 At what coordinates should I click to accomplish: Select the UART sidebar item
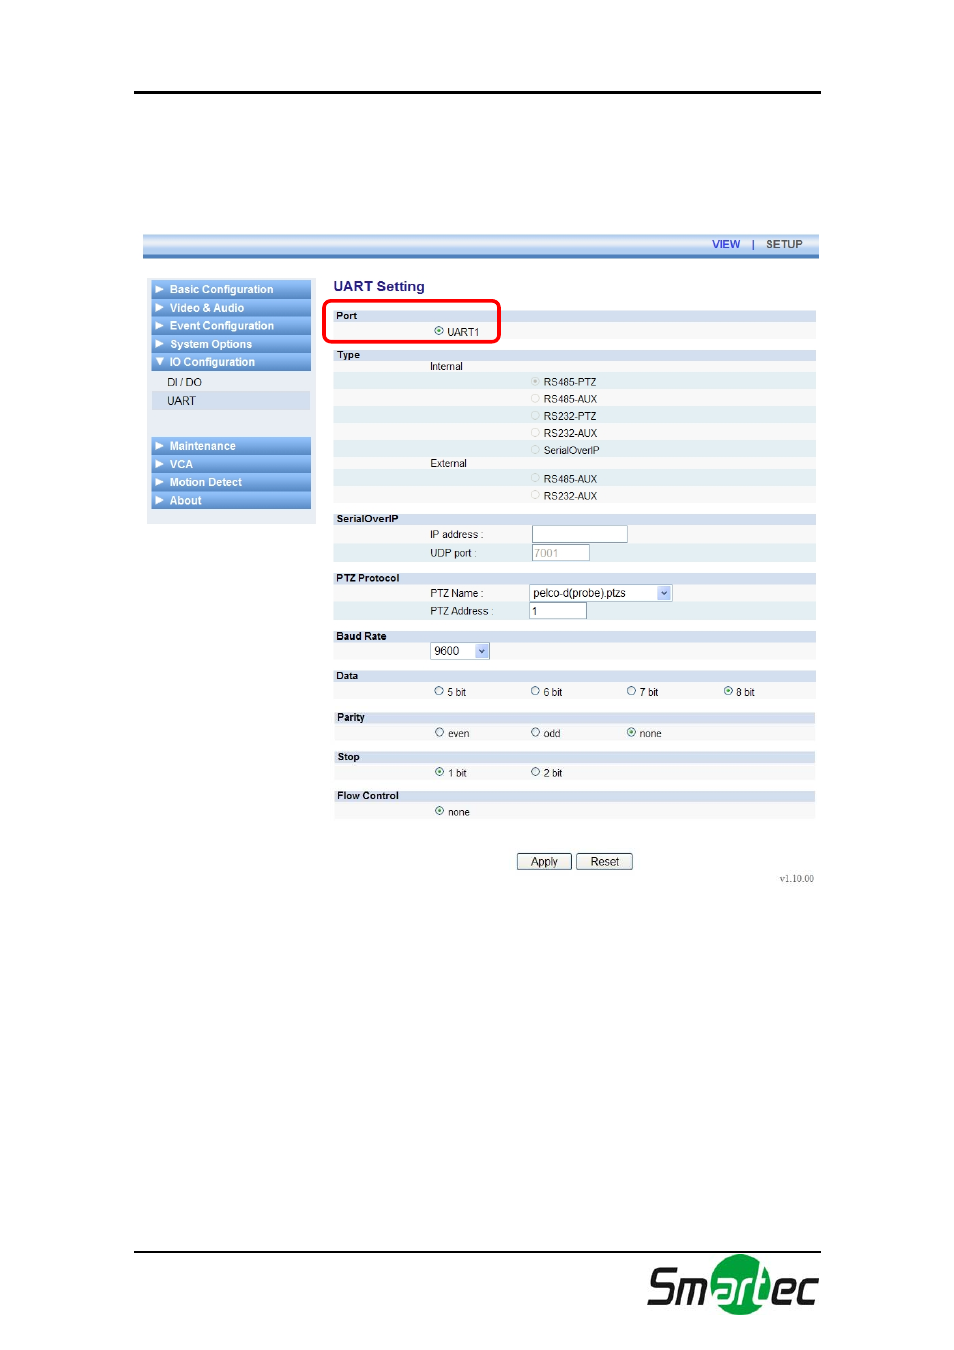coord(231,401)
